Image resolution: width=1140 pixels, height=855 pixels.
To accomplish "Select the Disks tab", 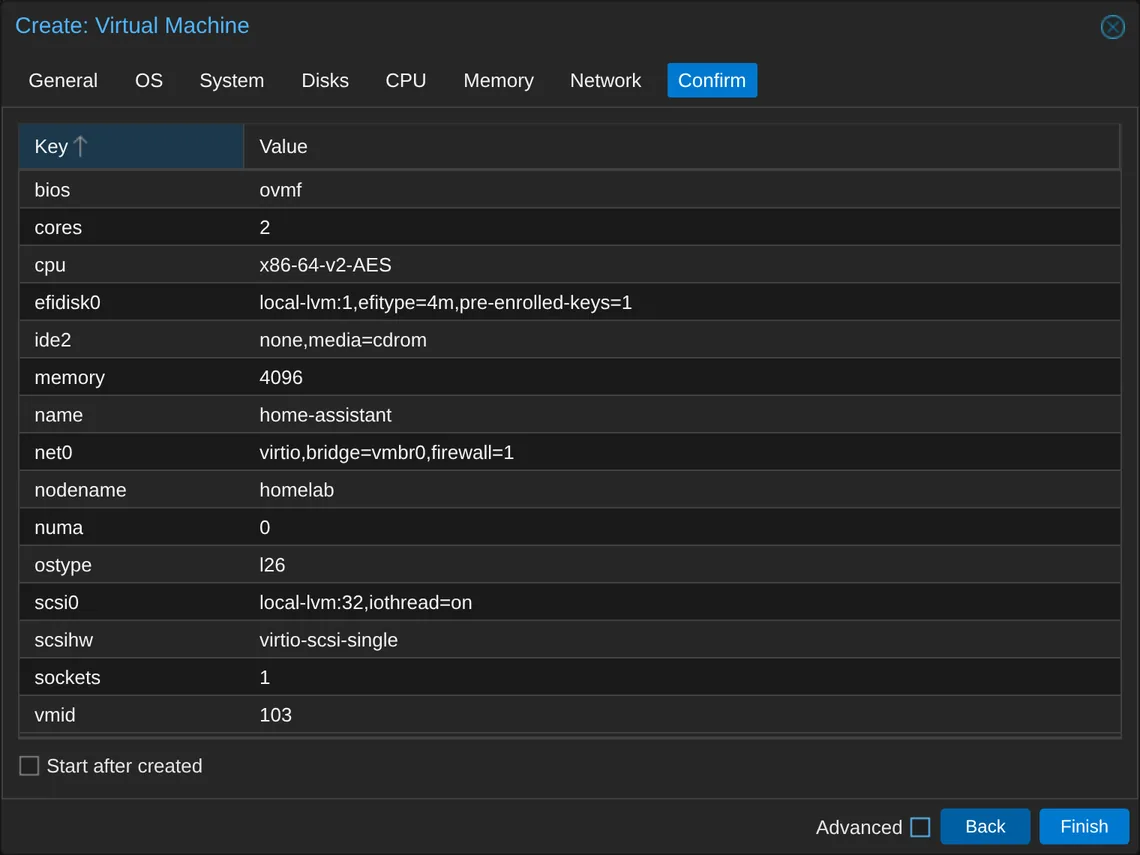I will click(325, 81).
